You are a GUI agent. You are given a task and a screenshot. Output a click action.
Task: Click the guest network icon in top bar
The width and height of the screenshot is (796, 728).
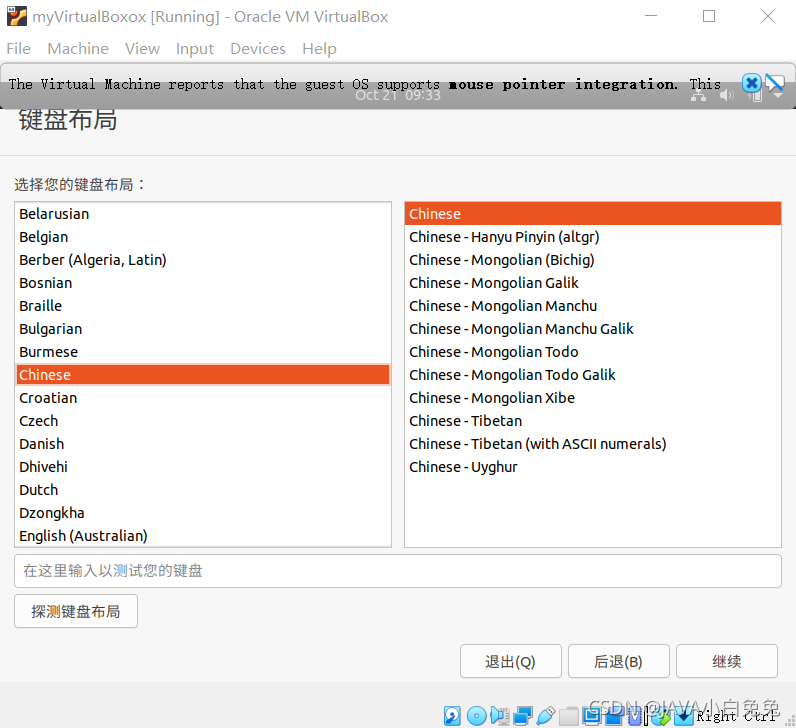[x=699, y=95]
